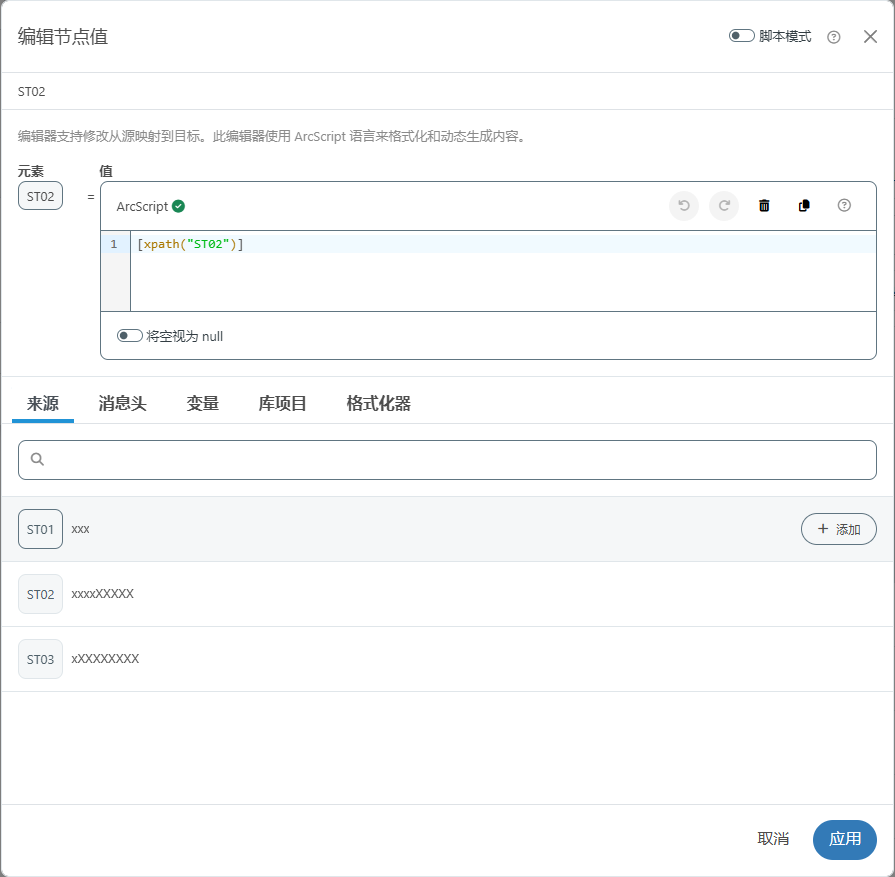Click the green ArcScript validation checkmark
The height and width of the screenshot is (877, 895).
178,206
